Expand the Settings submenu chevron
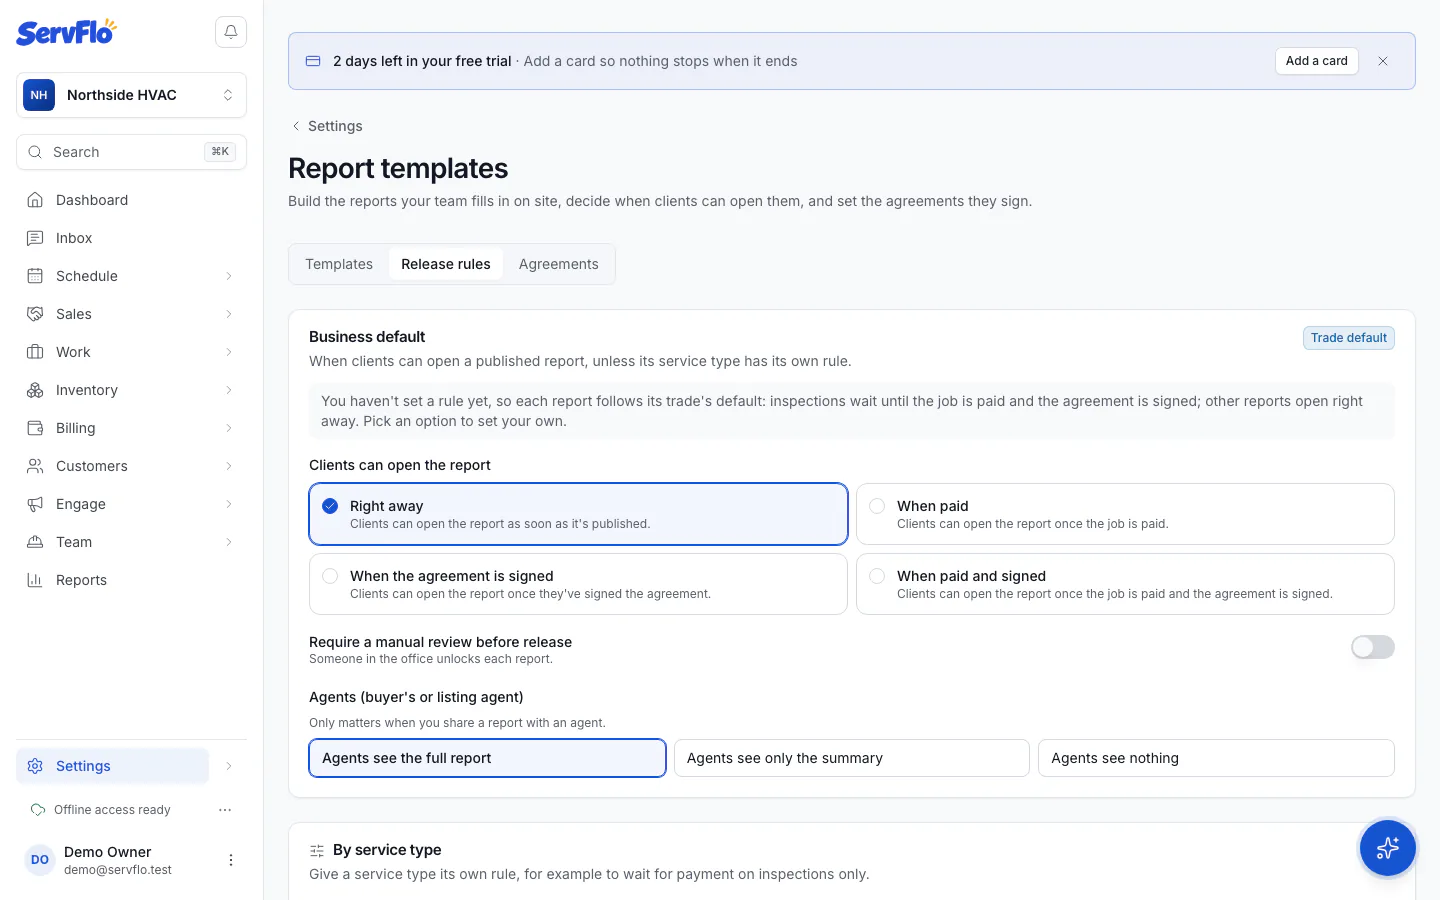 coord(229,766)
